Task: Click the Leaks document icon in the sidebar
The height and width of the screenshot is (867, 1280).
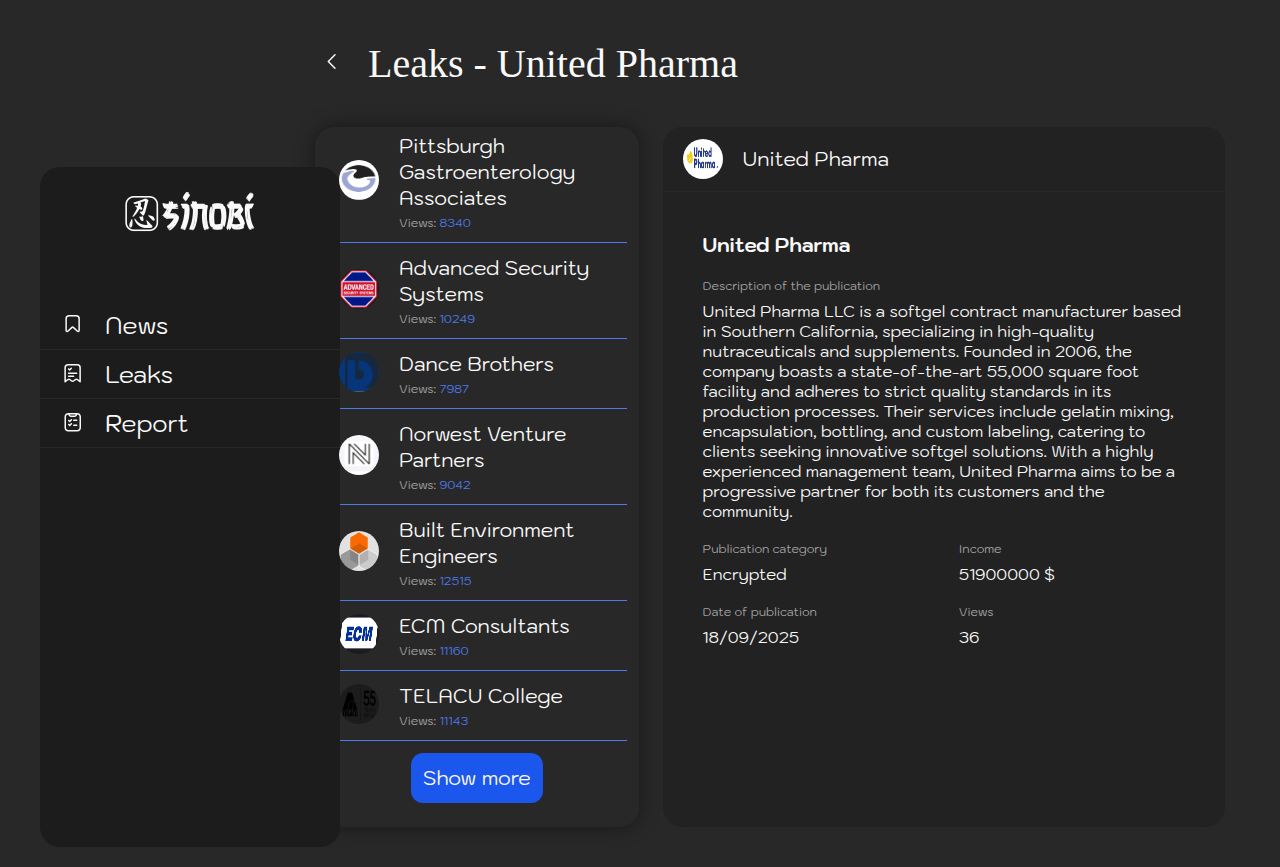Action: click(72, 374)
